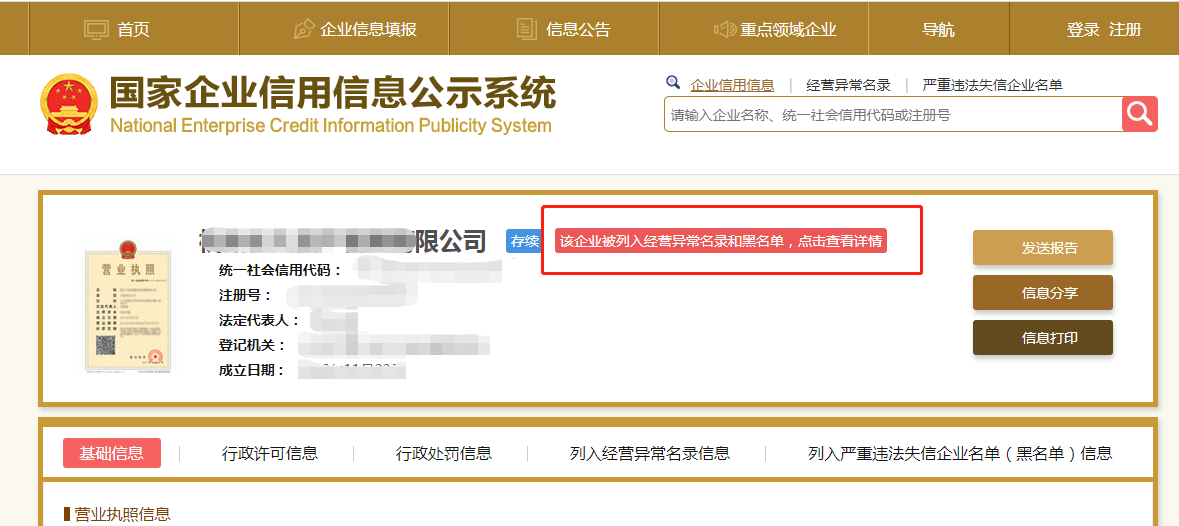
Task: Click the 信息分享 button
Action: click(x=1043, y=292)
